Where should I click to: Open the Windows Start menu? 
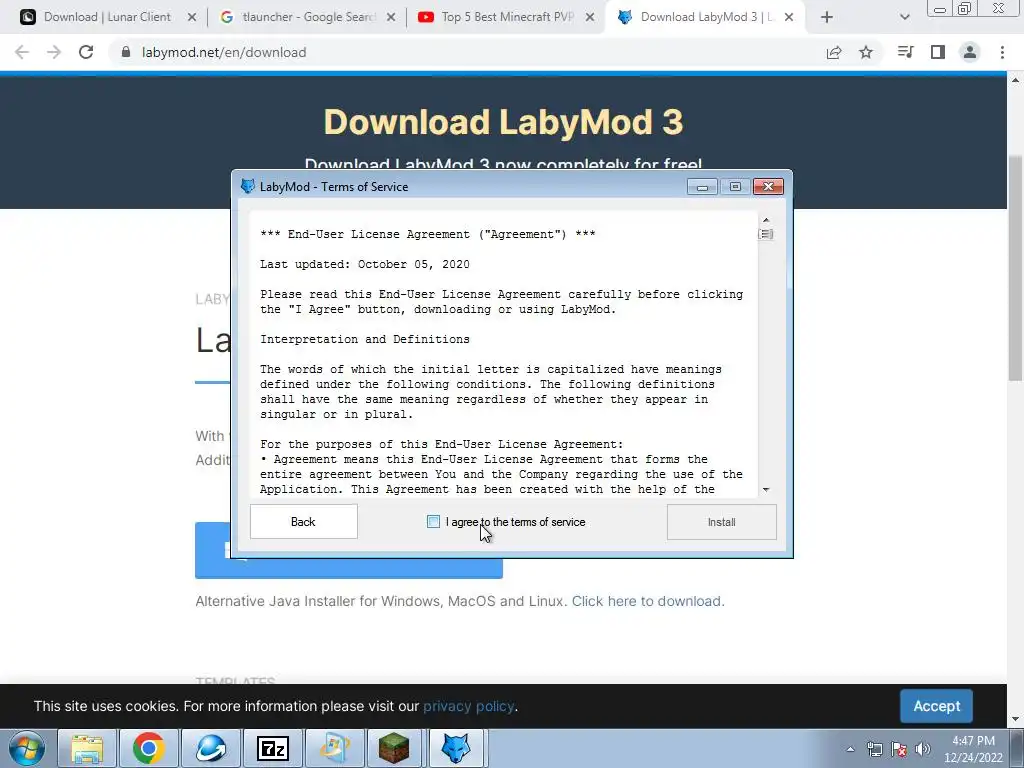coord(26,748)
